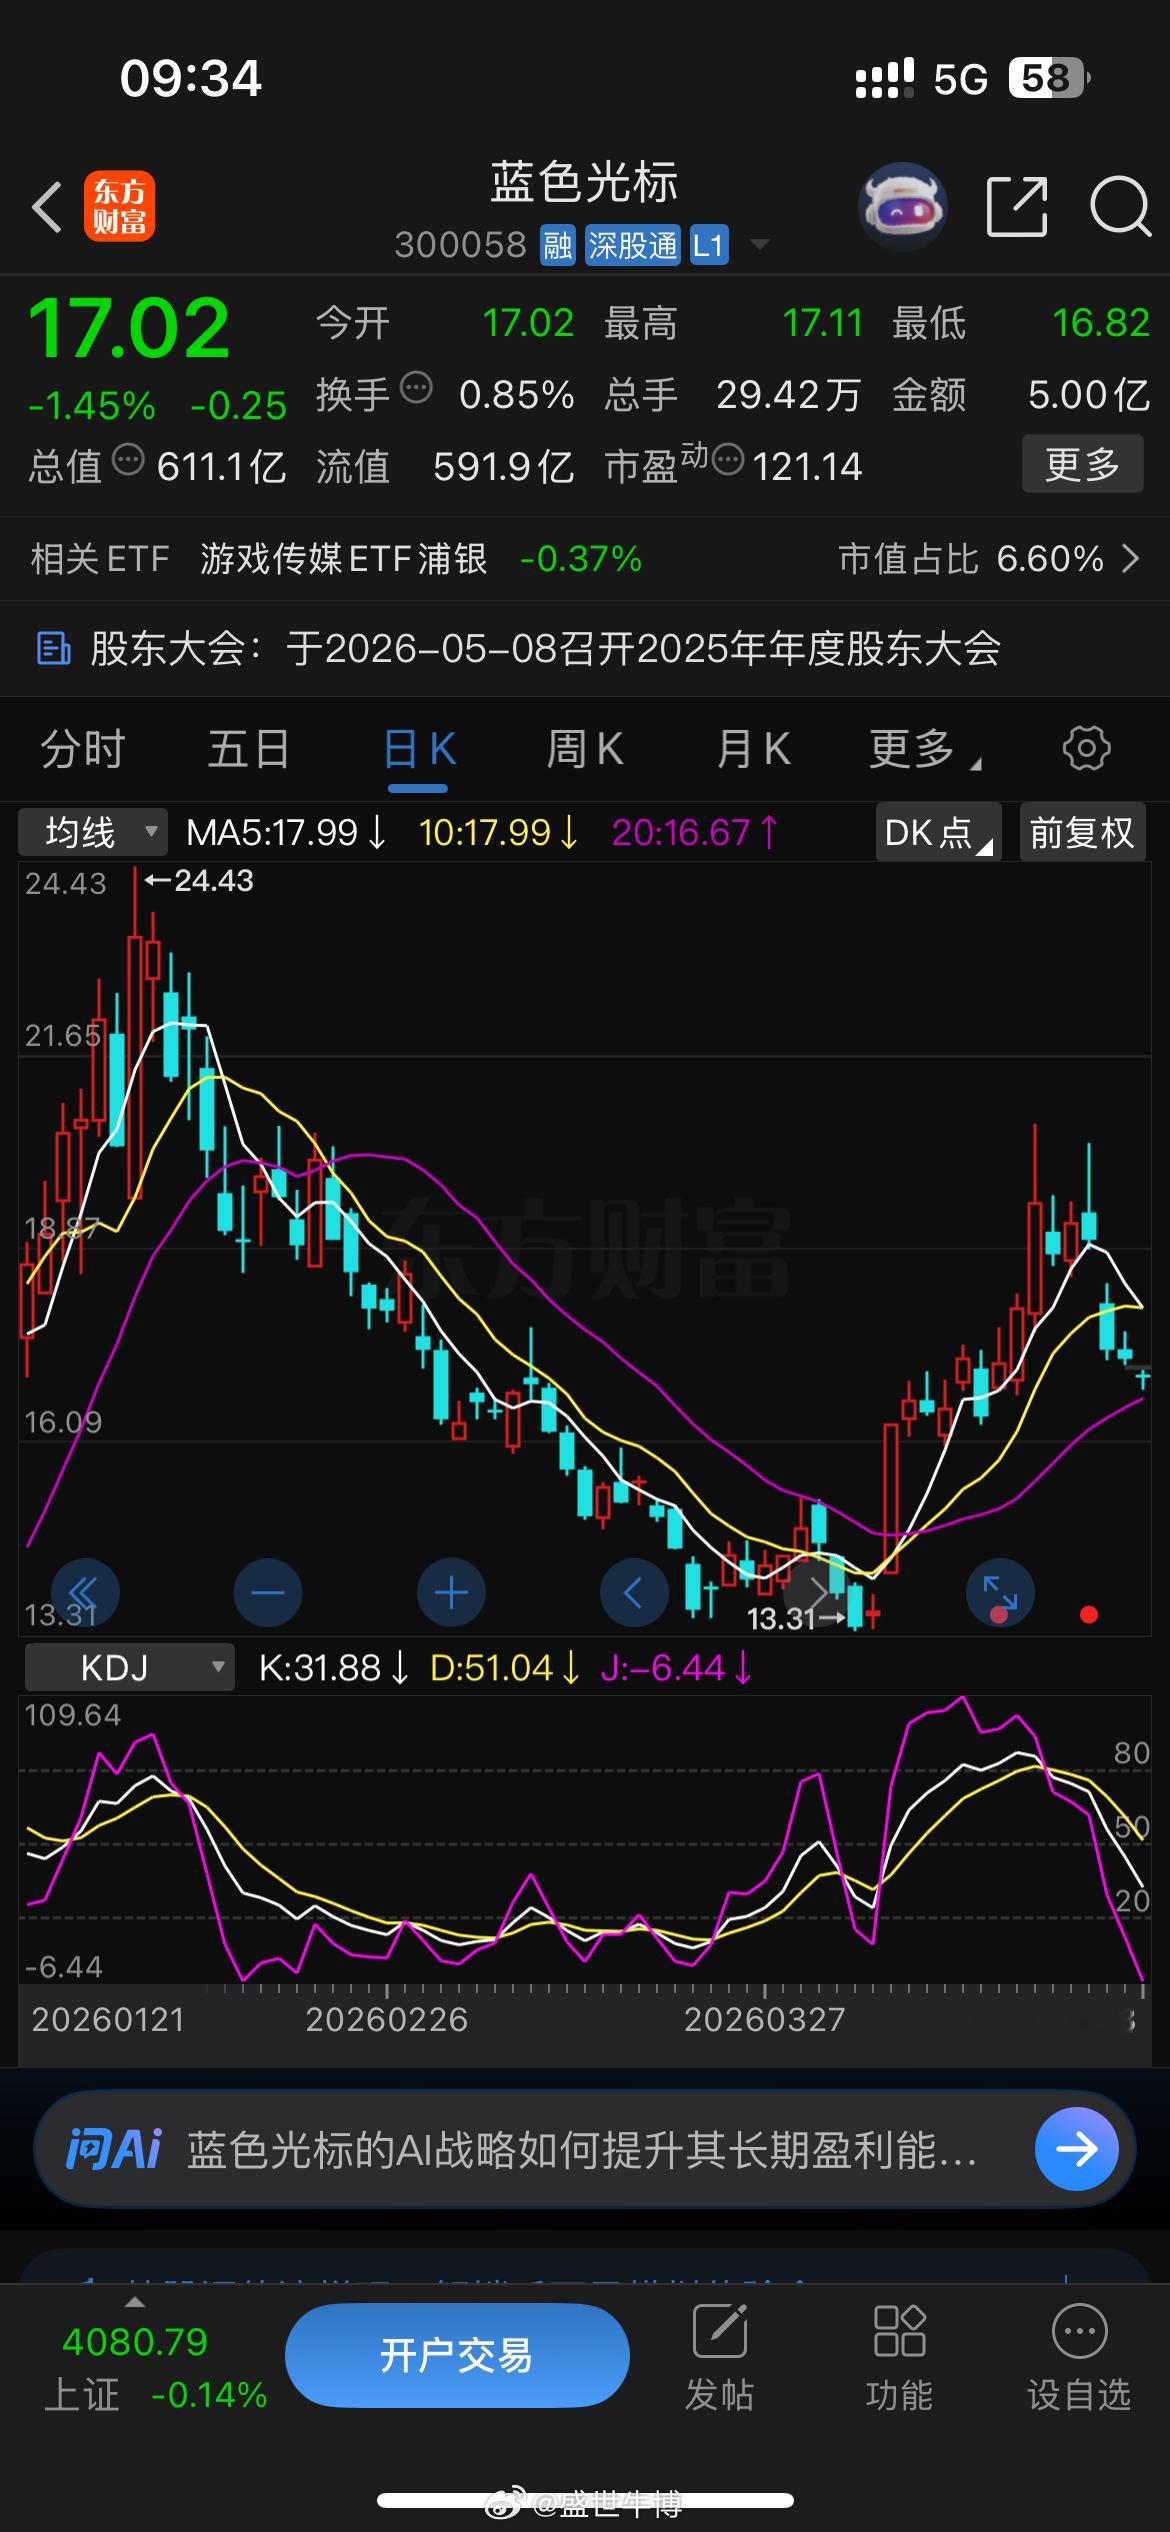Tap the 更多 quote details button
This screenshot has height=2532, width=1170.
[x=1082, y=464]
